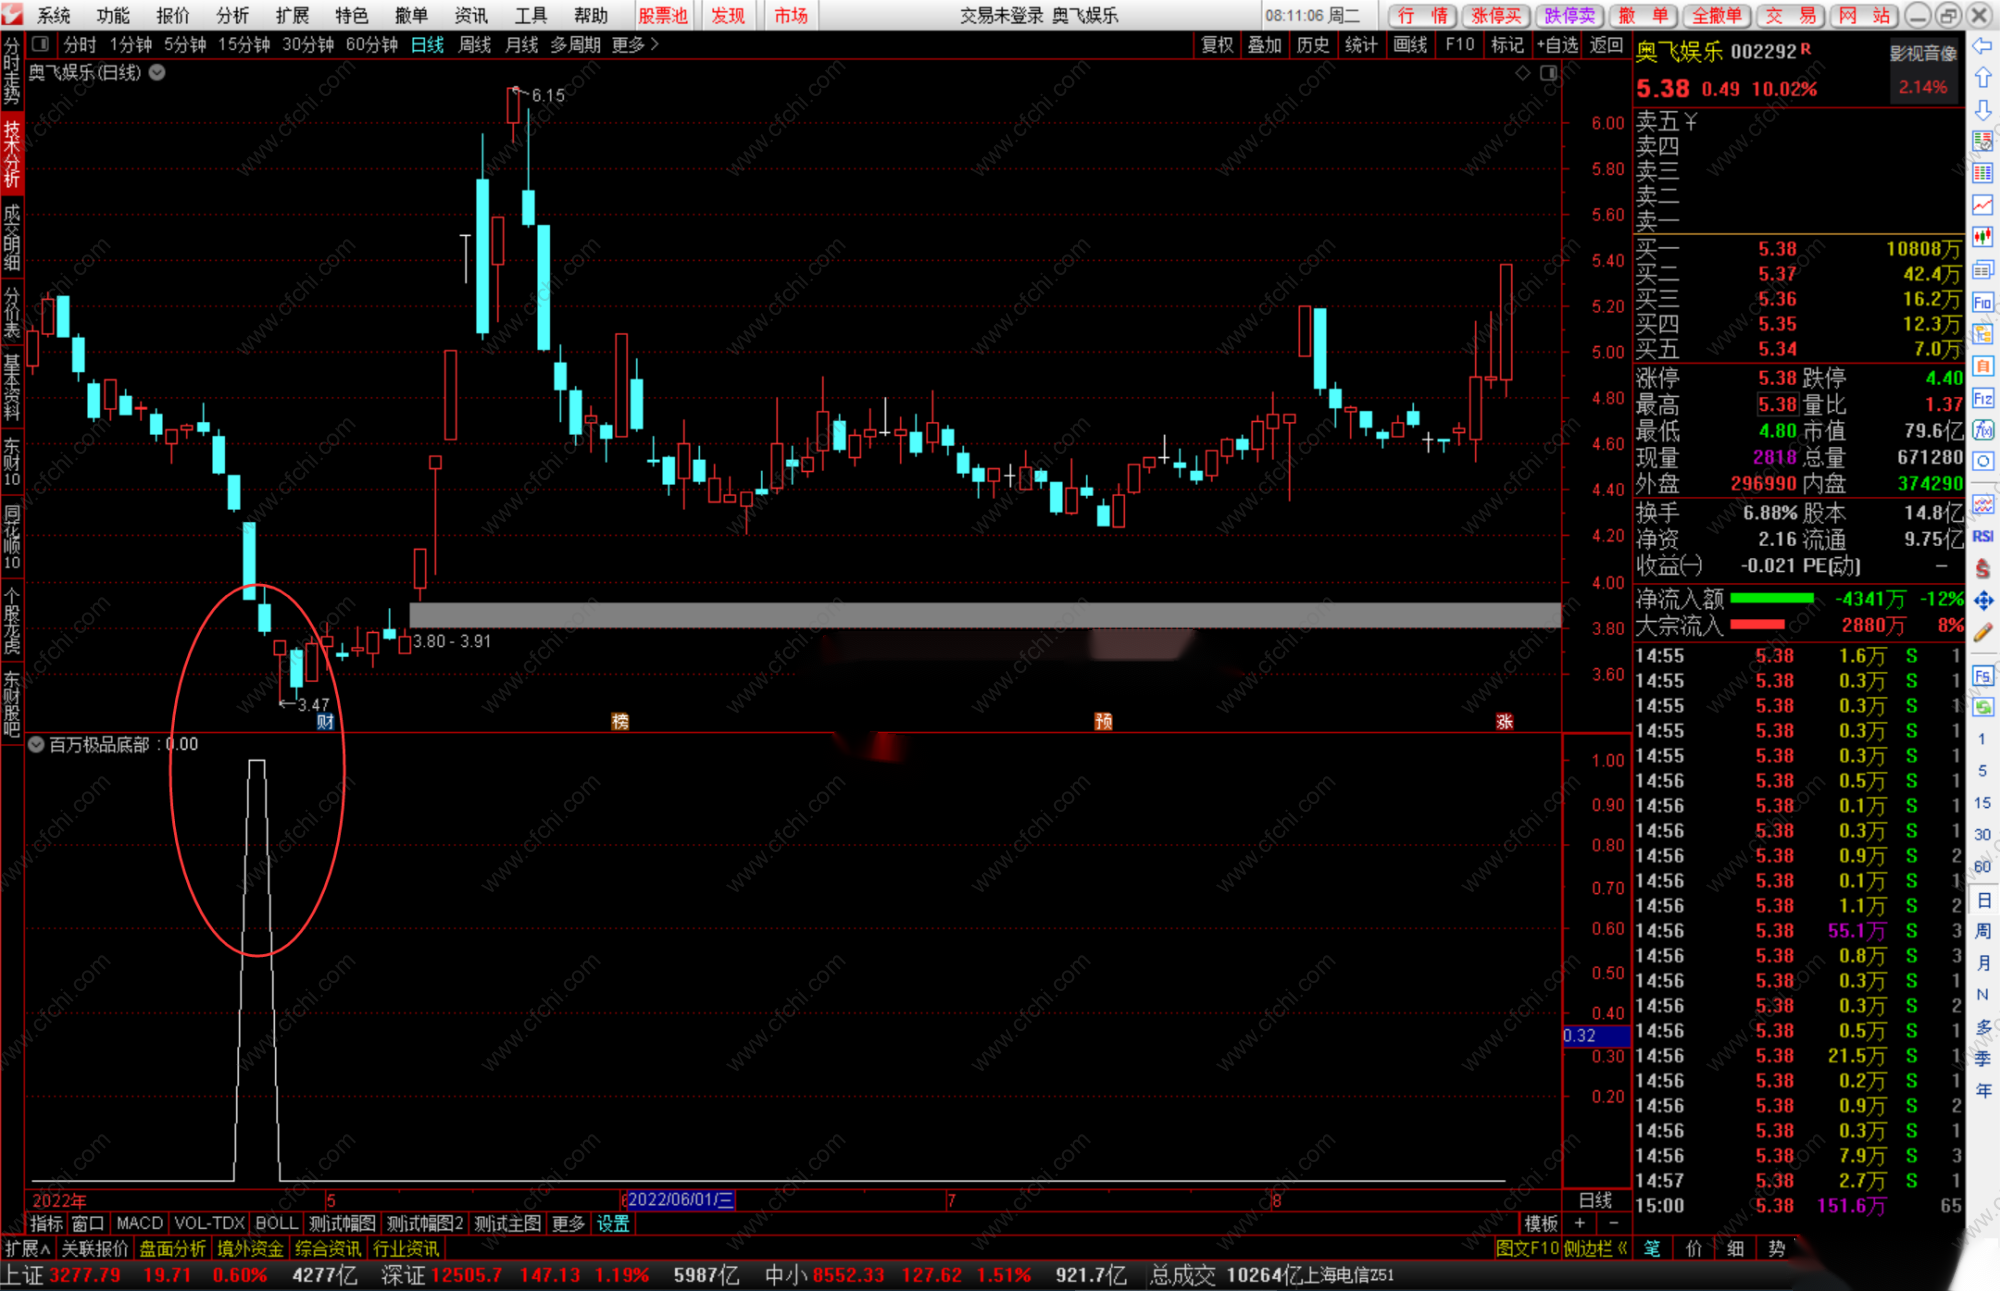This screenshot has height=1291, width=2000.
Task: Click the candlestick chart sidebar icon
Action: click(1982, 238)
